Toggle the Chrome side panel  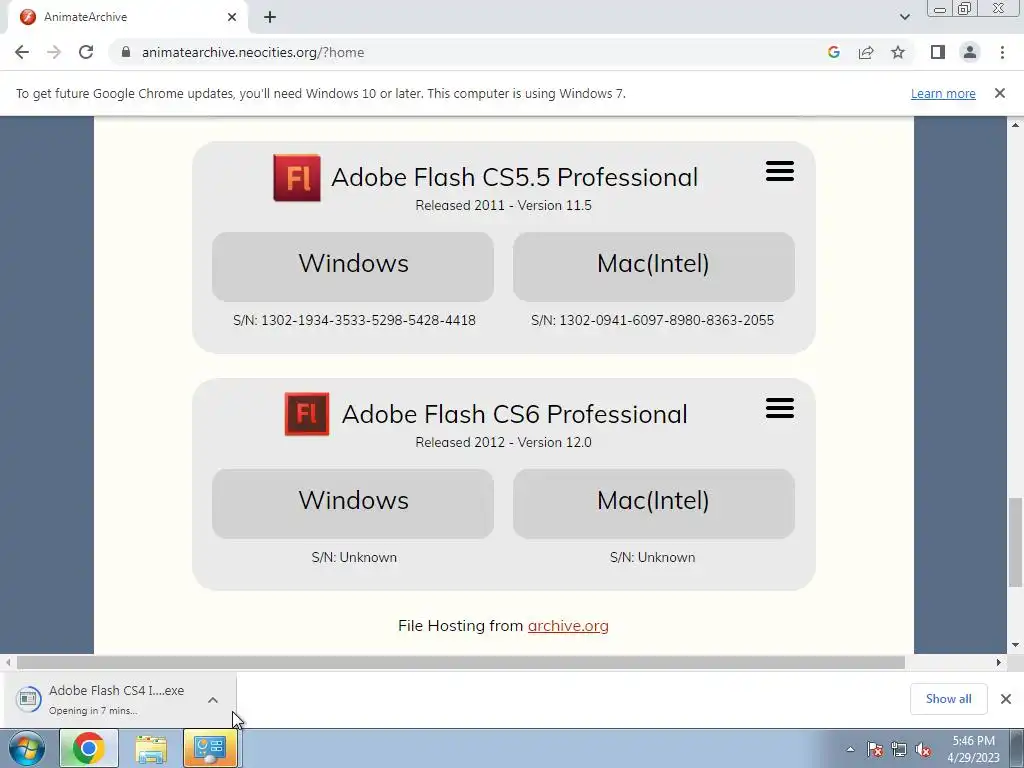[x=938, y=52]
